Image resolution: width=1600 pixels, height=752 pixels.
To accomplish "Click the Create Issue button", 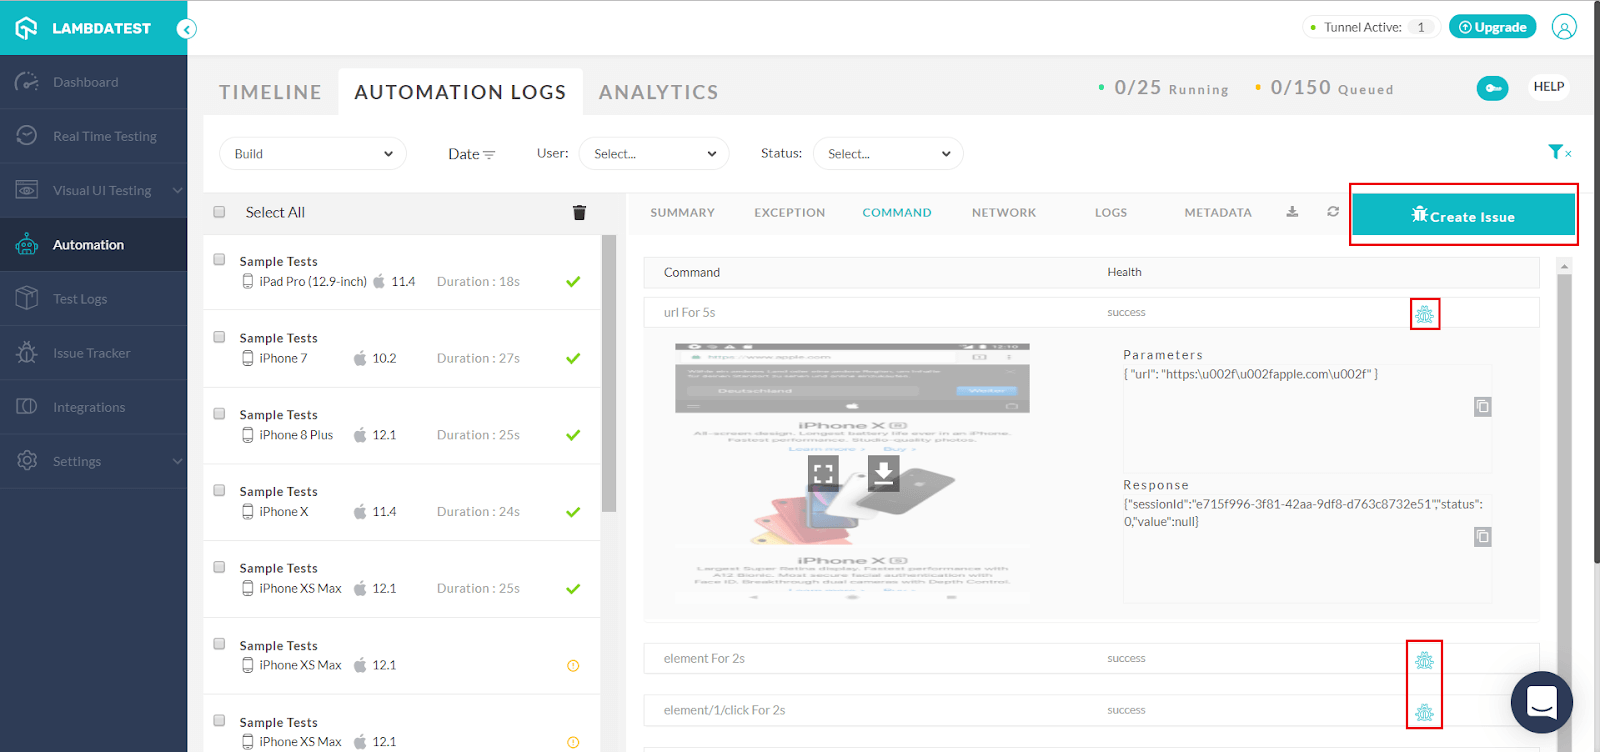I will point(1463,216).
